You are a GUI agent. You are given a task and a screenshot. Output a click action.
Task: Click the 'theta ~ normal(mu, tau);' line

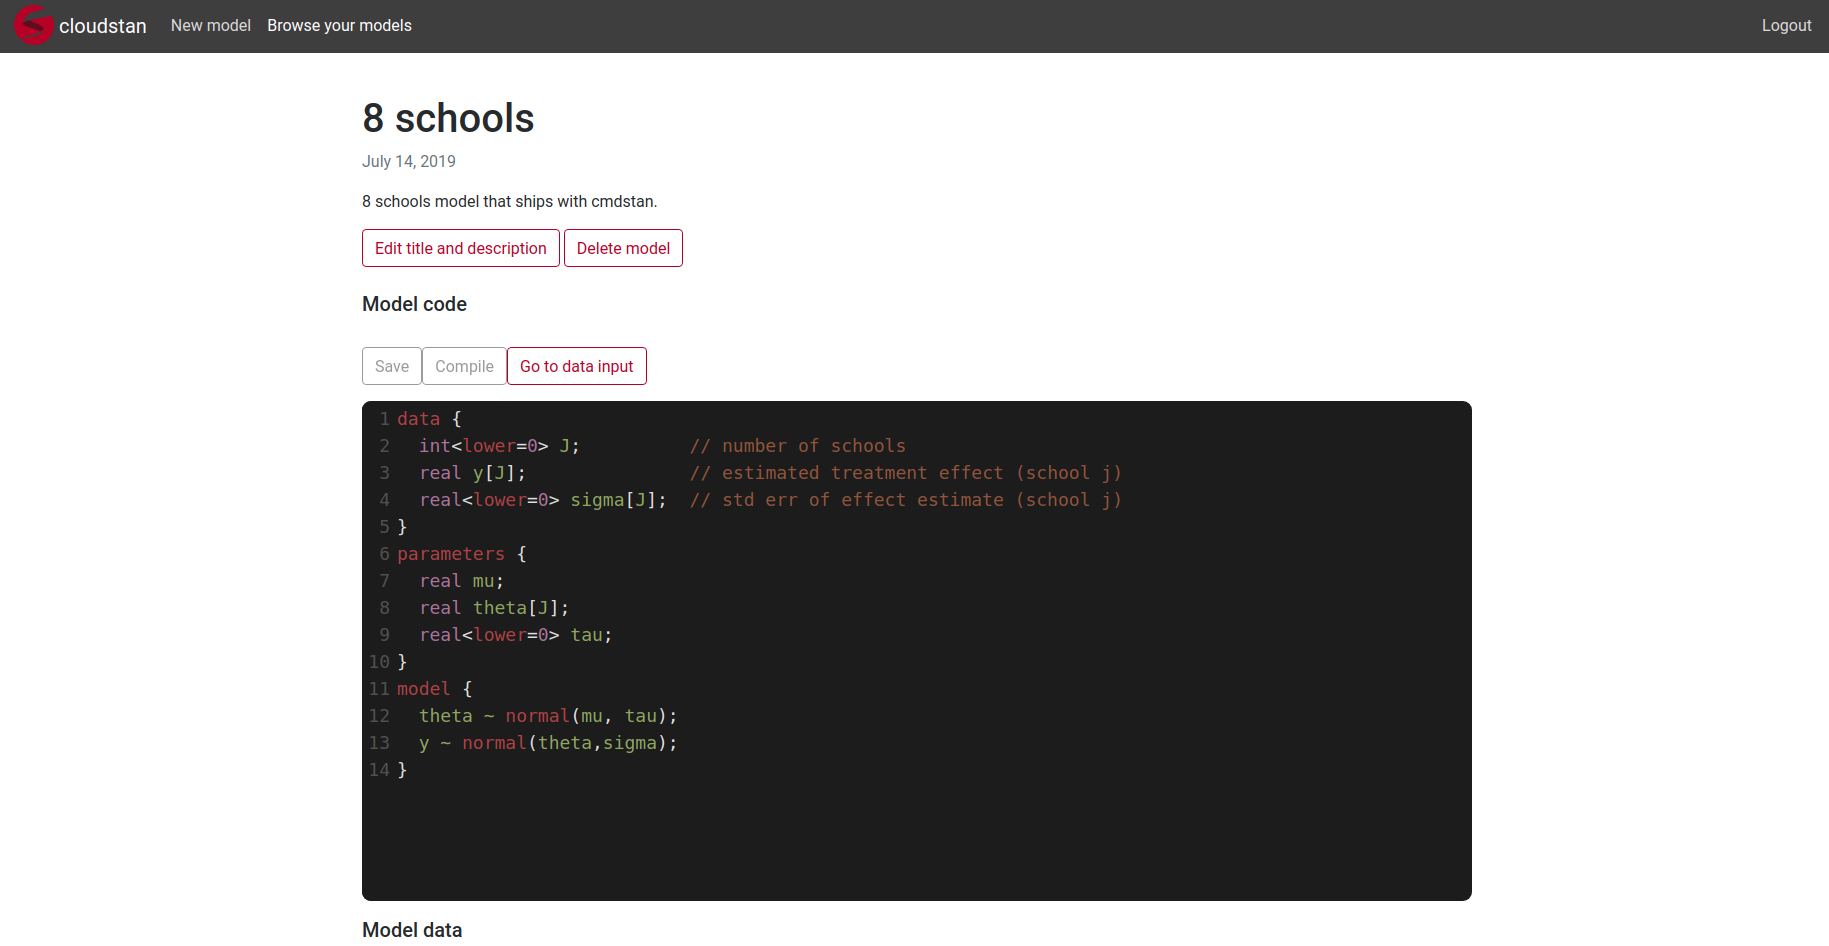tap(548, 716)
